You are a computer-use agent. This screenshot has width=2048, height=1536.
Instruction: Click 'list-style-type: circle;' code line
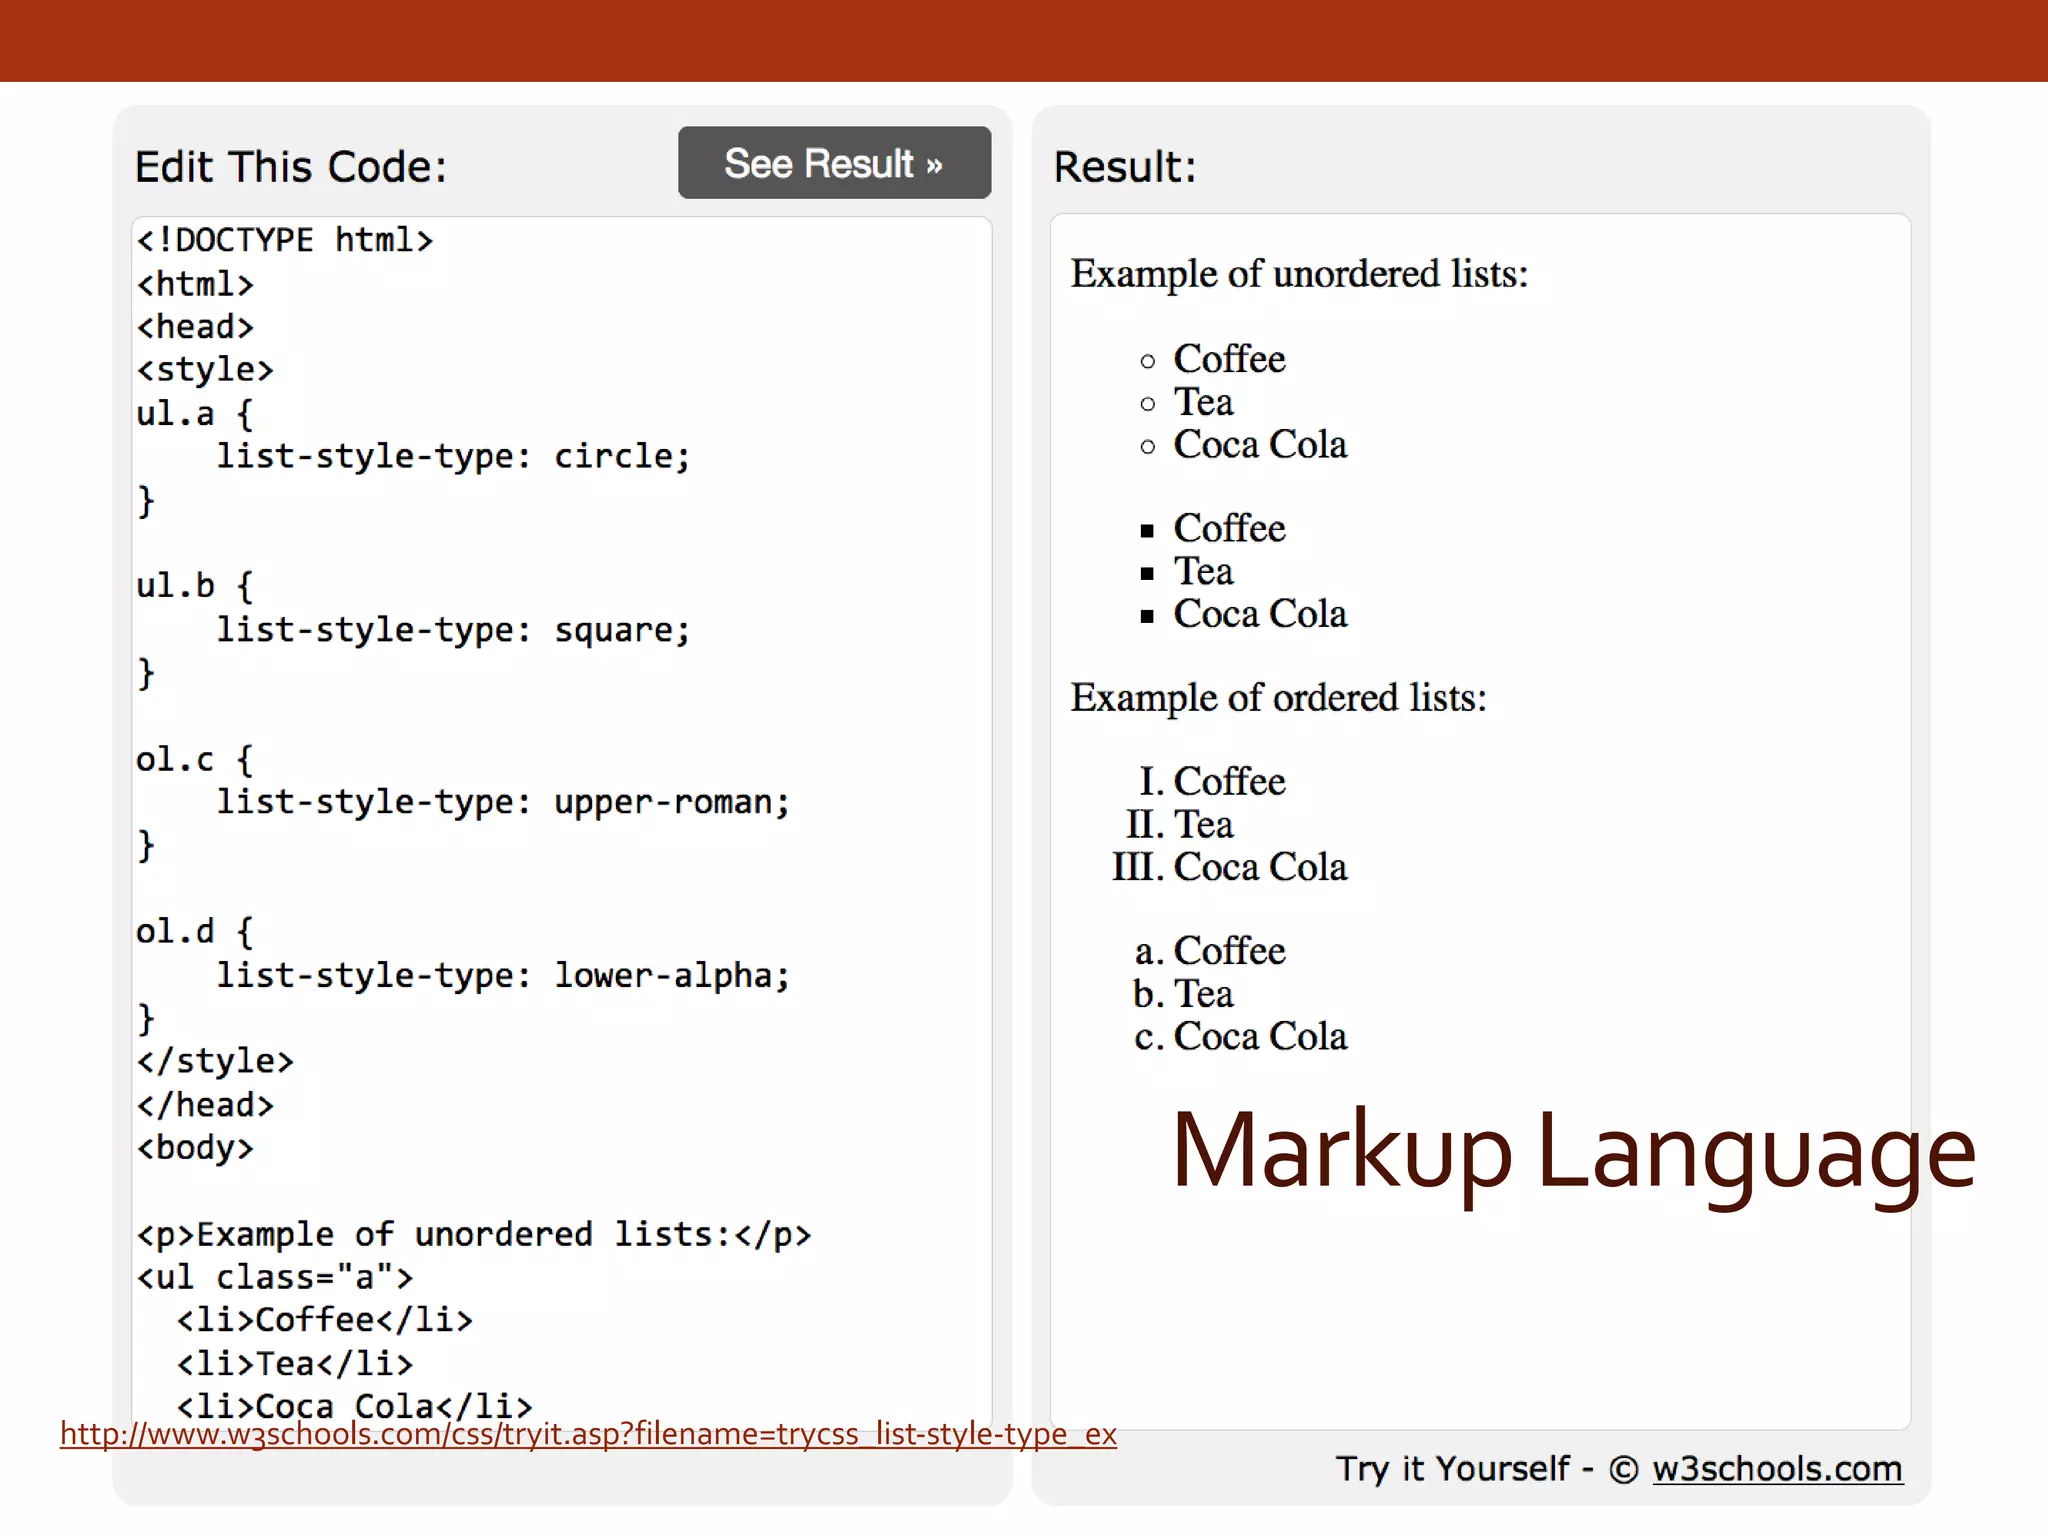[453, 457]
